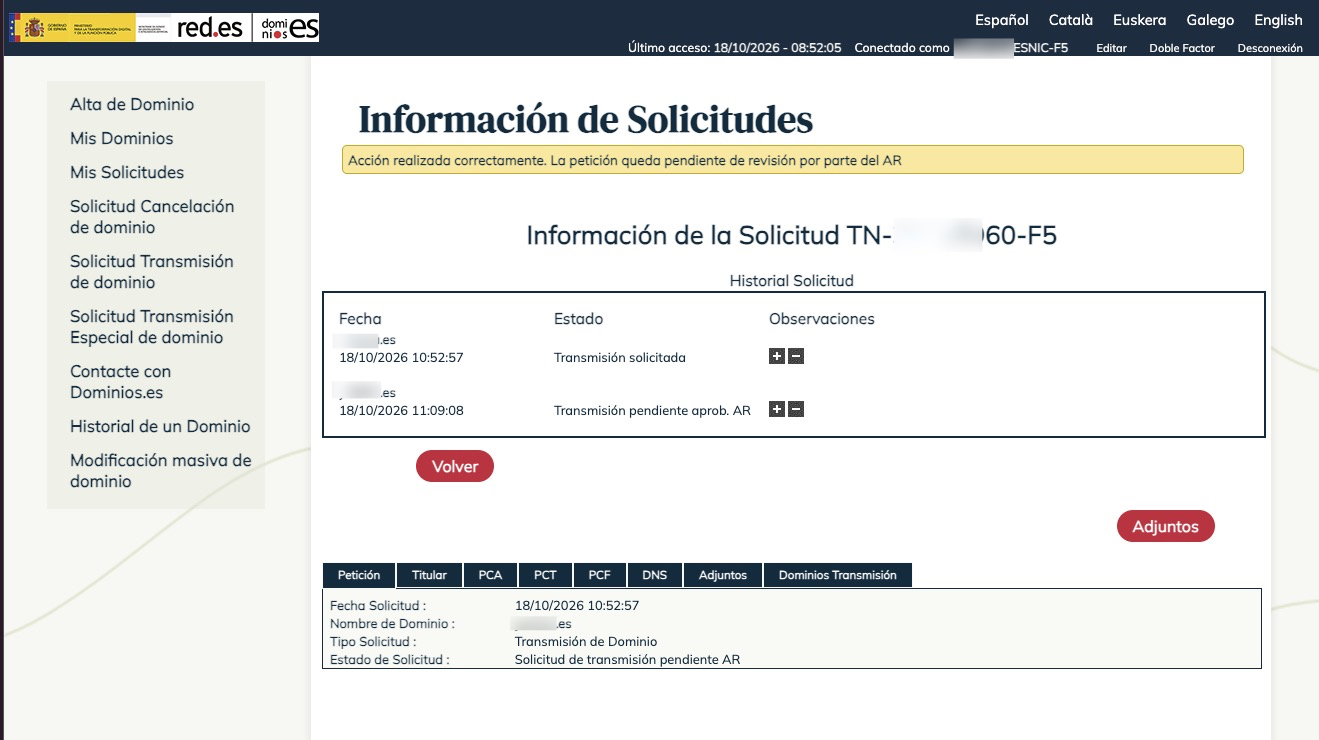Select the PCA tab
This screenshot has width=1319, height=740.
click(490, 575)
